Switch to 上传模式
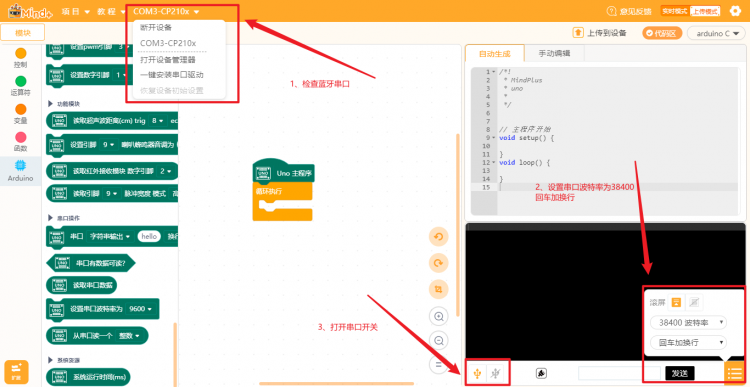Screen dimensions: 750x387 tap(705, 11)
